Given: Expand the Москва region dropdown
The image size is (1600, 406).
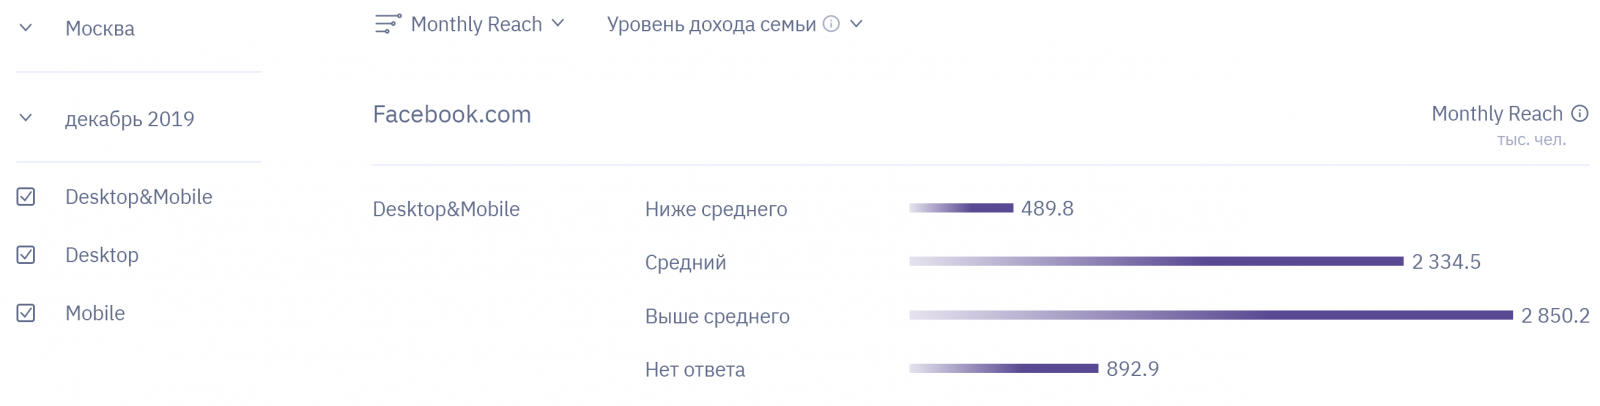Looking at the screenshot, I should (x=26, y=28).
